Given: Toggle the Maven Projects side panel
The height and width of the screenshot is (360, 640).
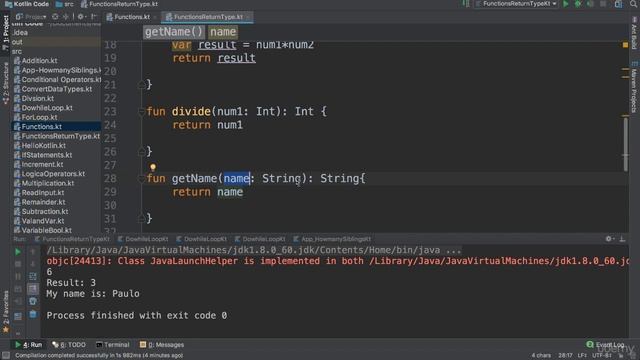Looking at the screenshot, I should 634,87.
